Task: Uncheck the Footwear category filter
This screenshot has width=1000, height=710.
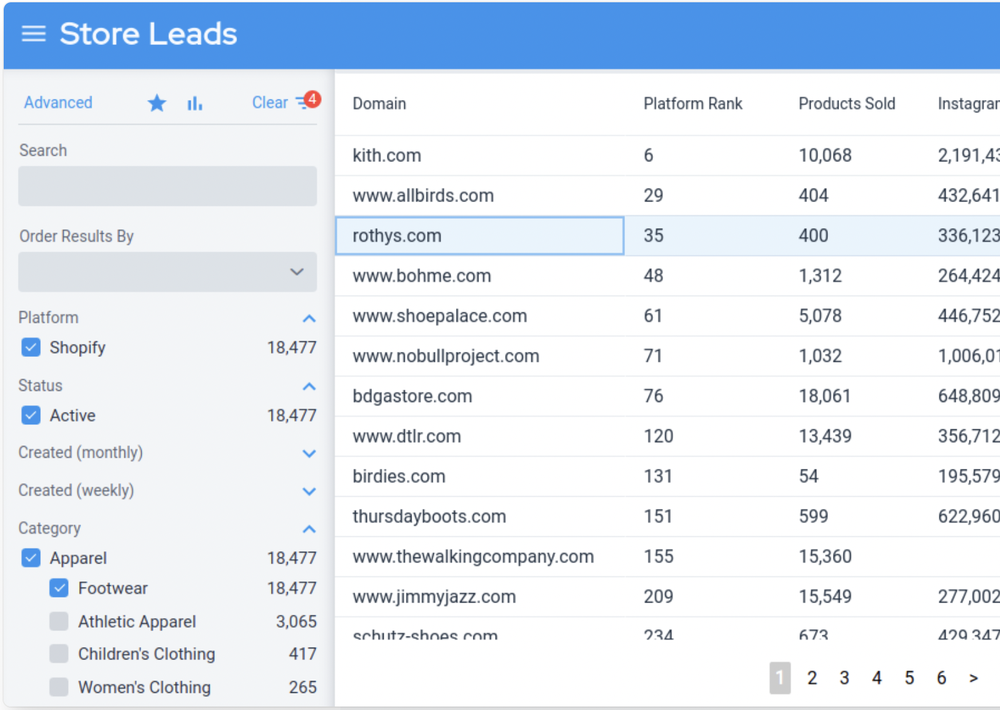Action: click(x=58, y=589)
